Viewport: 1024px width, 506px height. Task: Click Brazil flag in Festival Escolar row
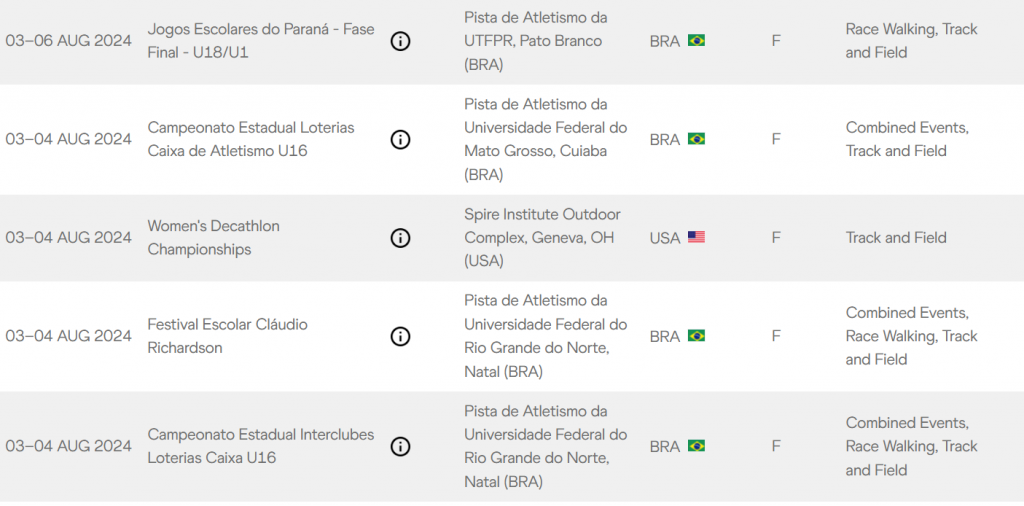pos(696,336)
